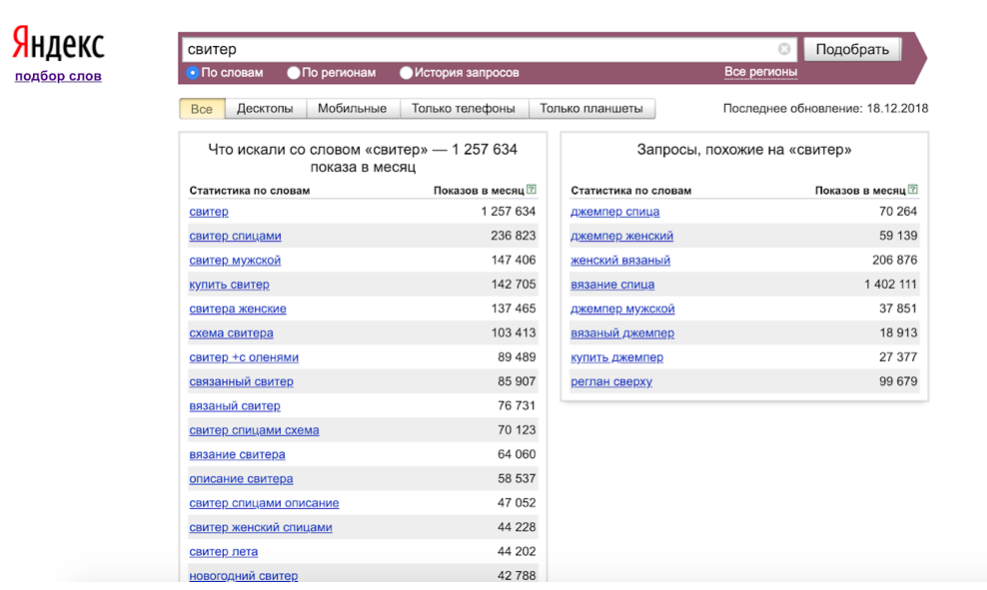Open the 'купить свитер' keyword link
This screenshot has width=987, height=590.
click(x=229, y=285)
